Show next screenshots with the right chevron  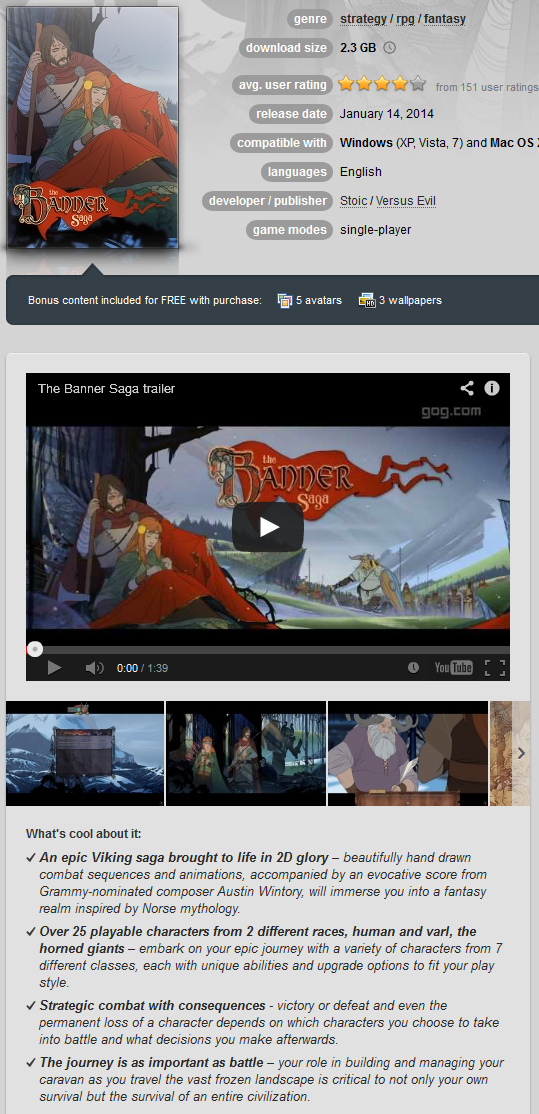point(522,753)
